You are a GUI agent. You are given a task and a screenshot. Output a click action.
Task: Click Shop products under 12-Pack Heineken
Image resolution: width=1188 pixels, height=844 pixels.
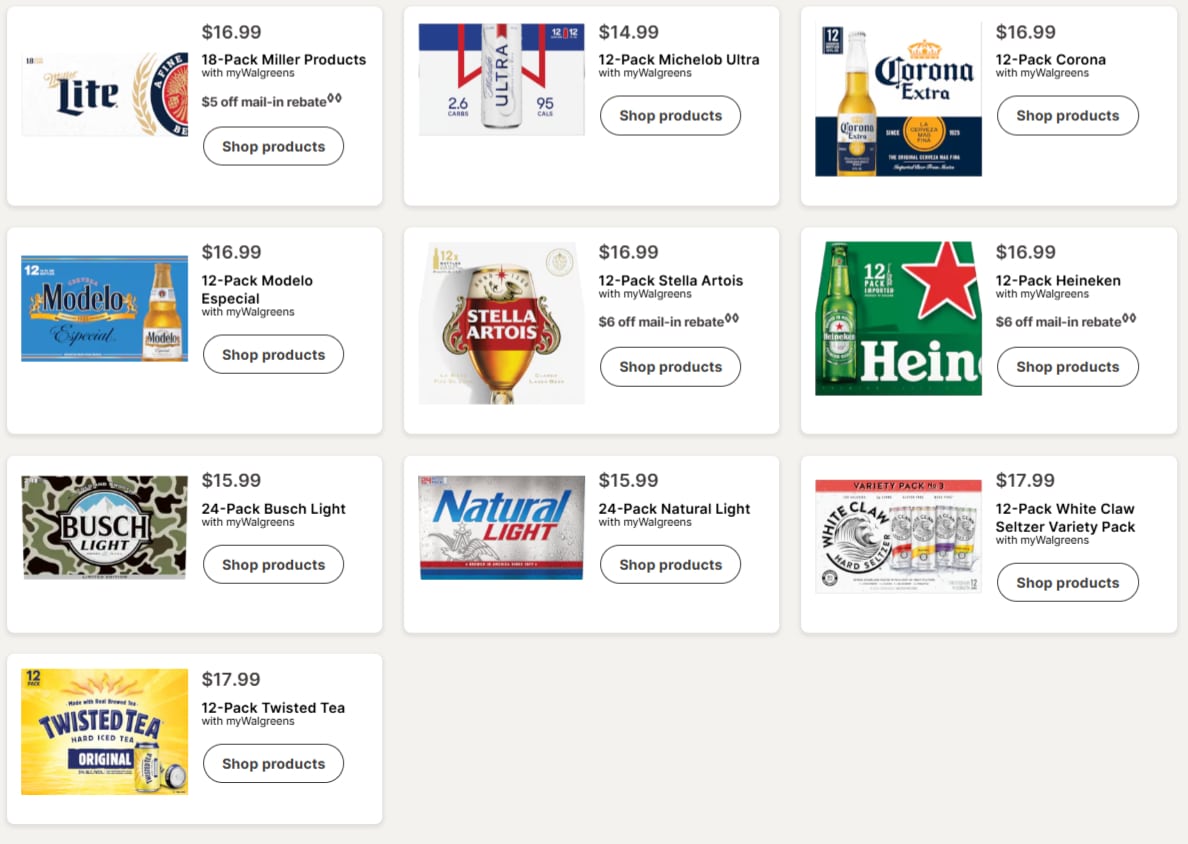[1068, 367]
